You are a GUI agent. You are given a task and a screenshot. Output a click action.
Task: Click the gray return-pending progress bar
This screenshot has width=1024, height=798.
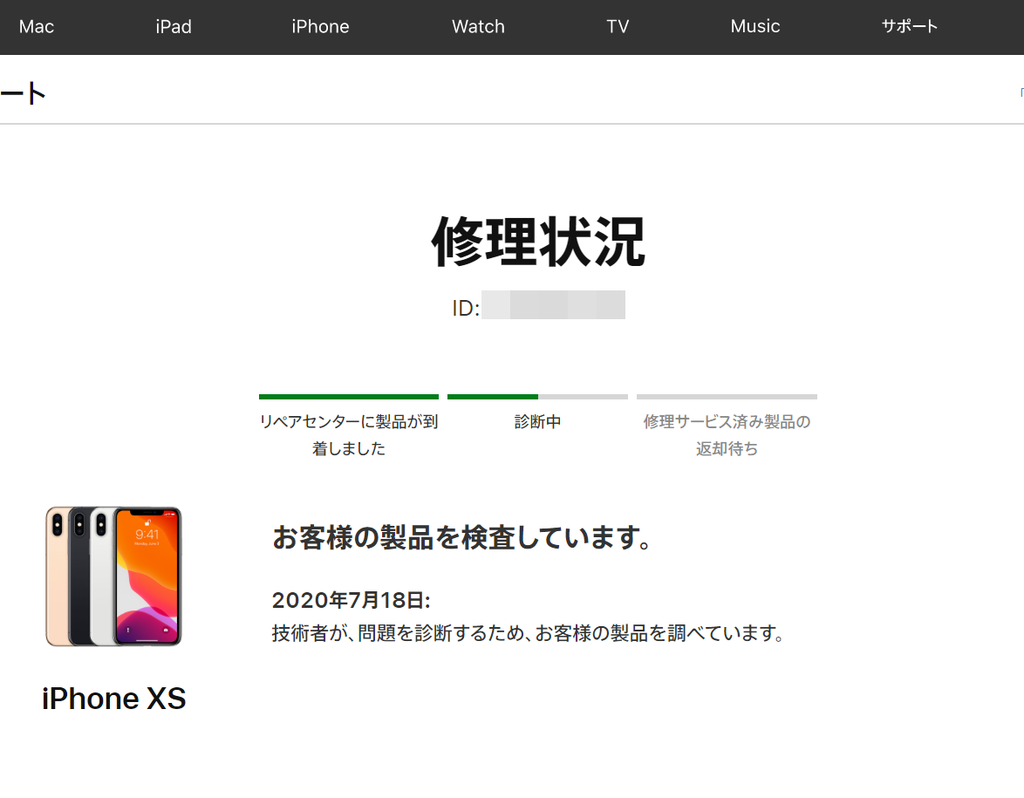(x=727, y=396)
